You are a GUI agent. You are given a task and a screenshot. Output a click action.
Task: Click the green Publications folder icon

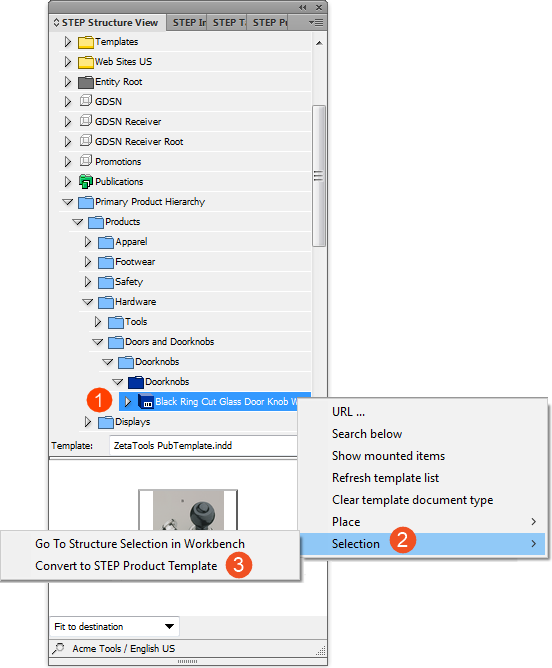click(x=86, y=181)
